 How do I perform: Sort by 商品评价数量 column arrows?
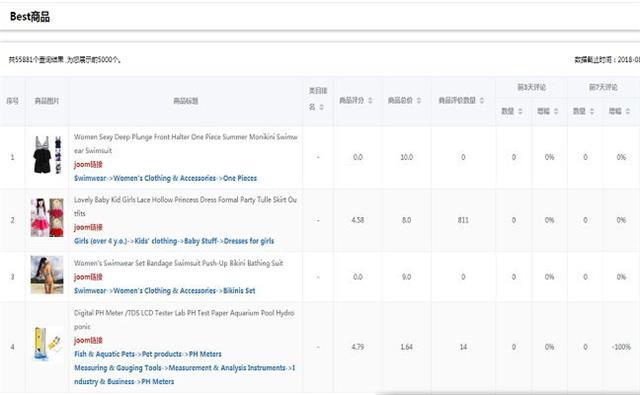click(482, 100)
